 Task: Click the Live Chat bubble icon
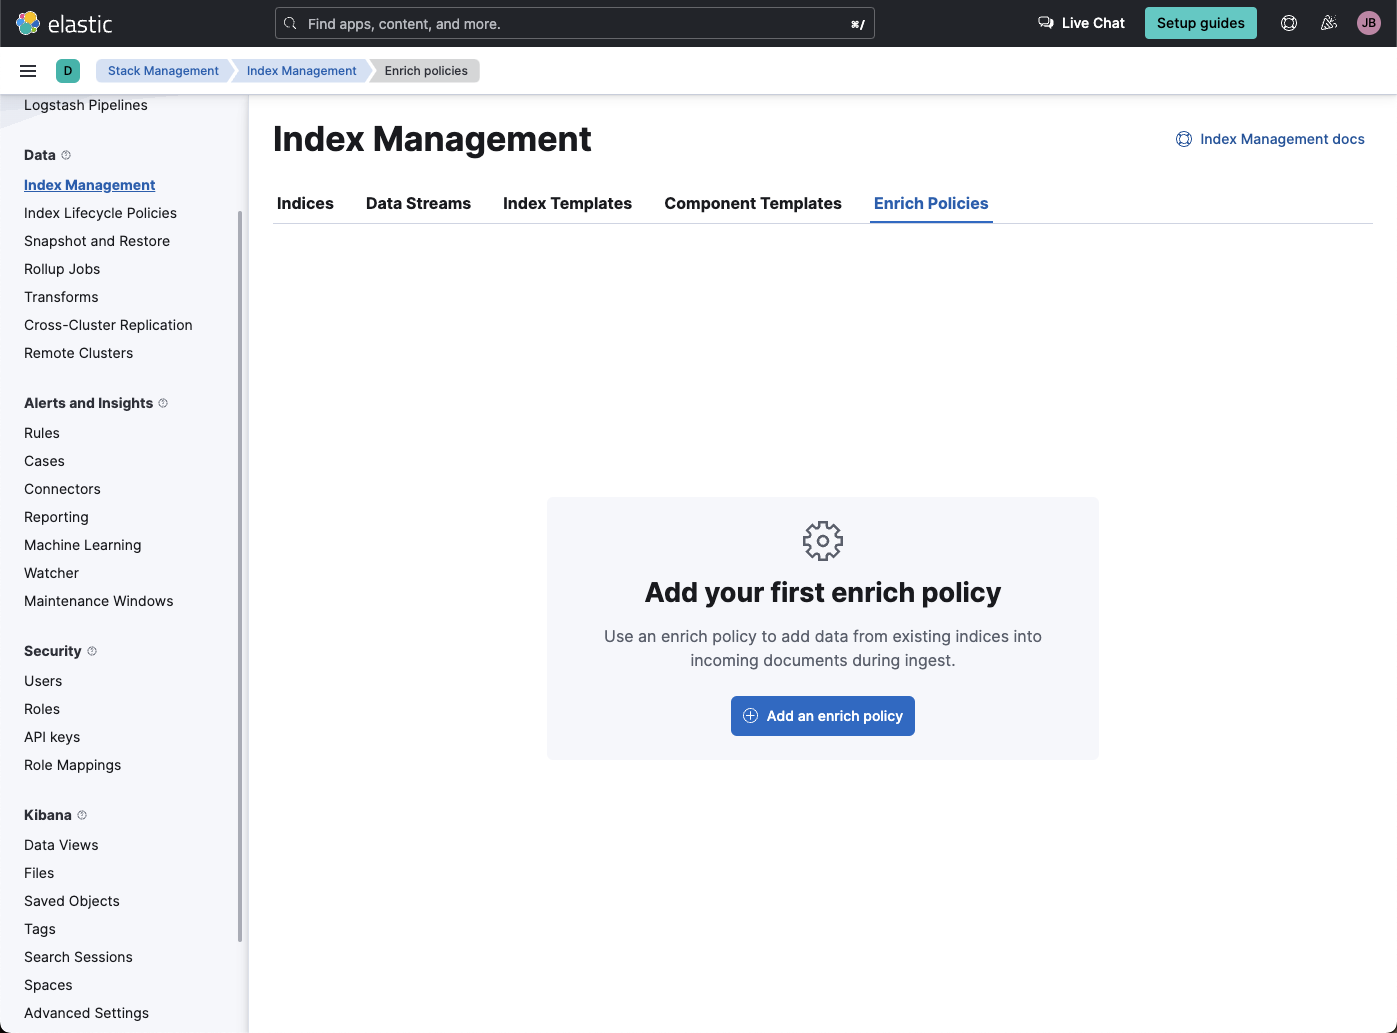1045,22
